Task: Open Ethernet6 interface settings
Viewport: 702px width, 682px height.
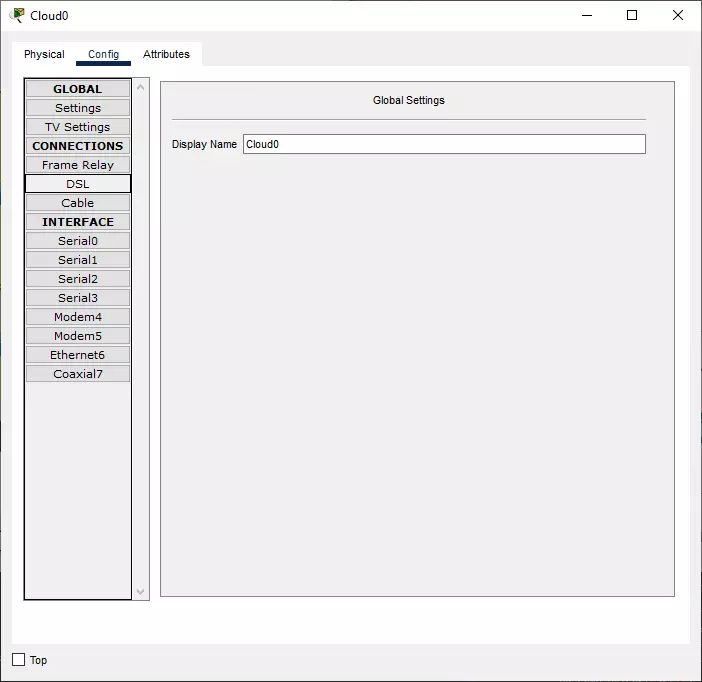Action: pyautogui.click(x=78, y=355)
